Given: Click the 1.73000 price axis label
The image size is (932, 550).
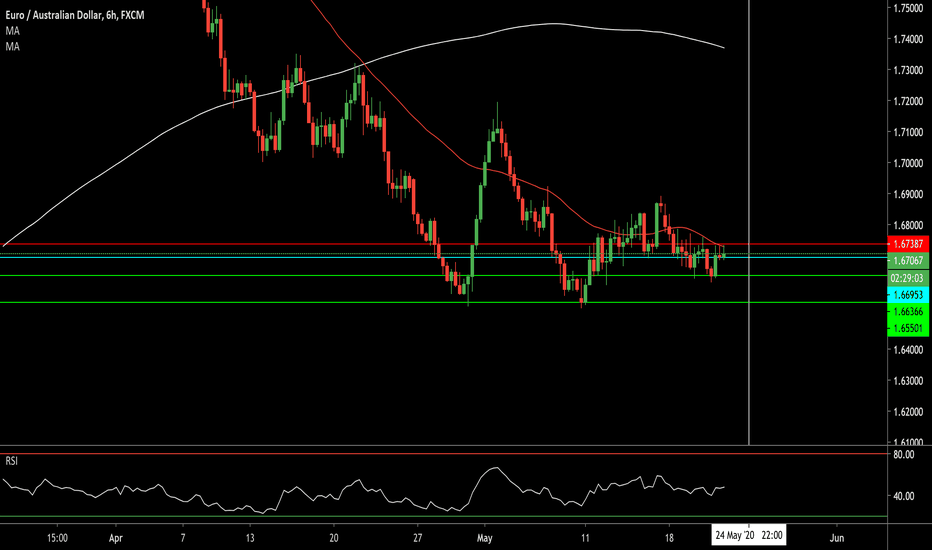Looking at the screenshot, I should (908, 70).
